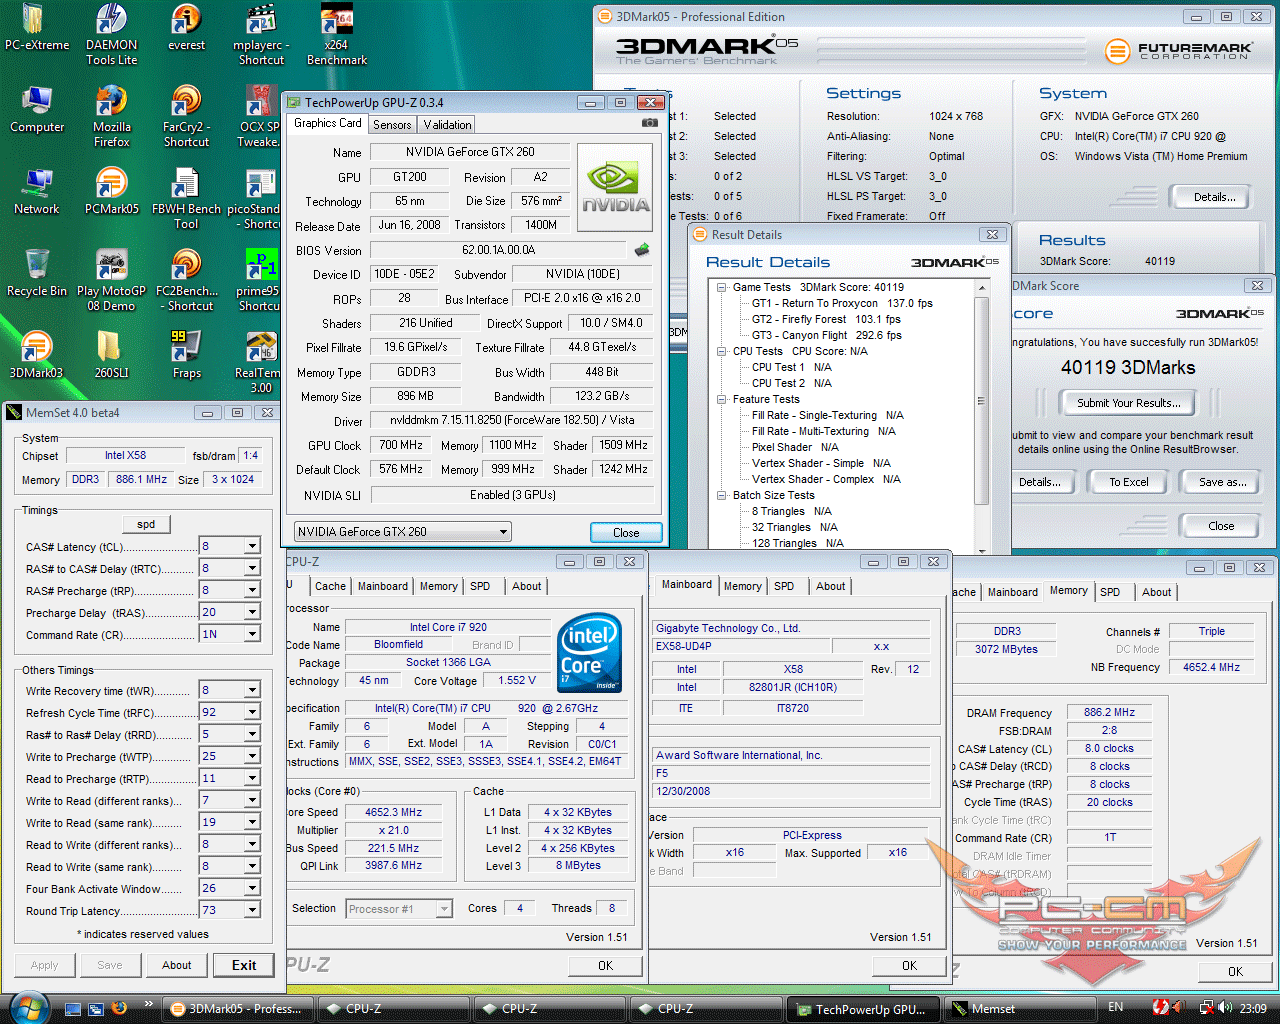The width and height of the screenshot is (1280, 1024).
Task: Collapse CPU Tests tree node
Action: 722,351
